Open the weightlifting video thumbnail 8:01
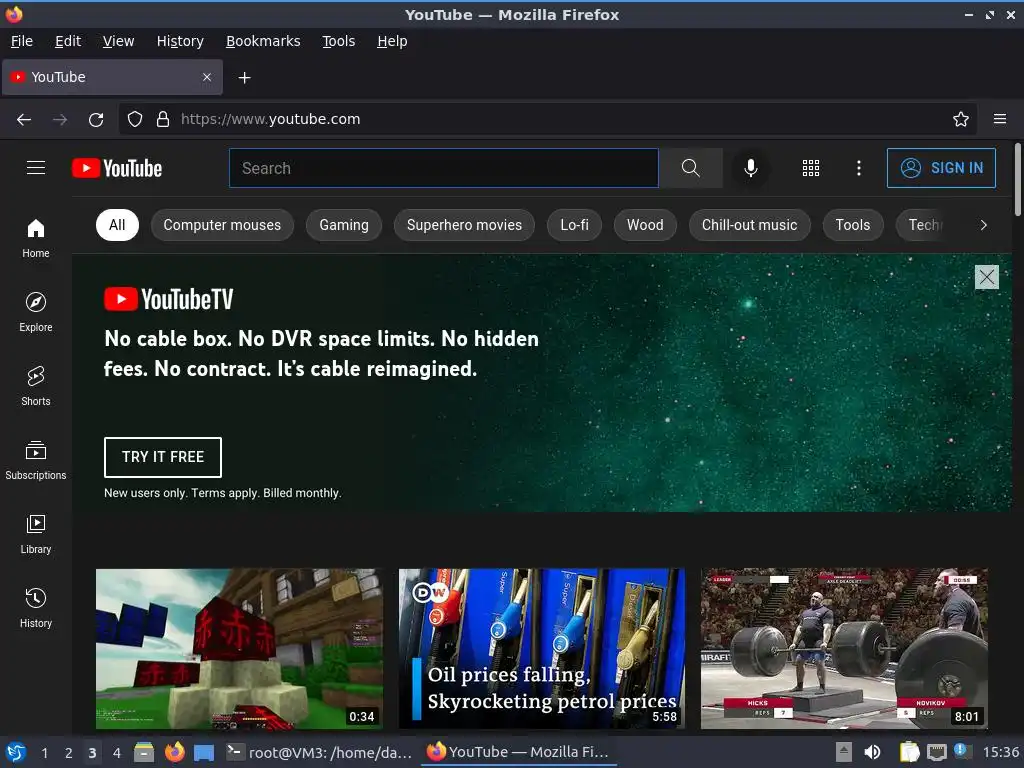1024x768 pixels. pyautogui.click(x=844, y=648)
